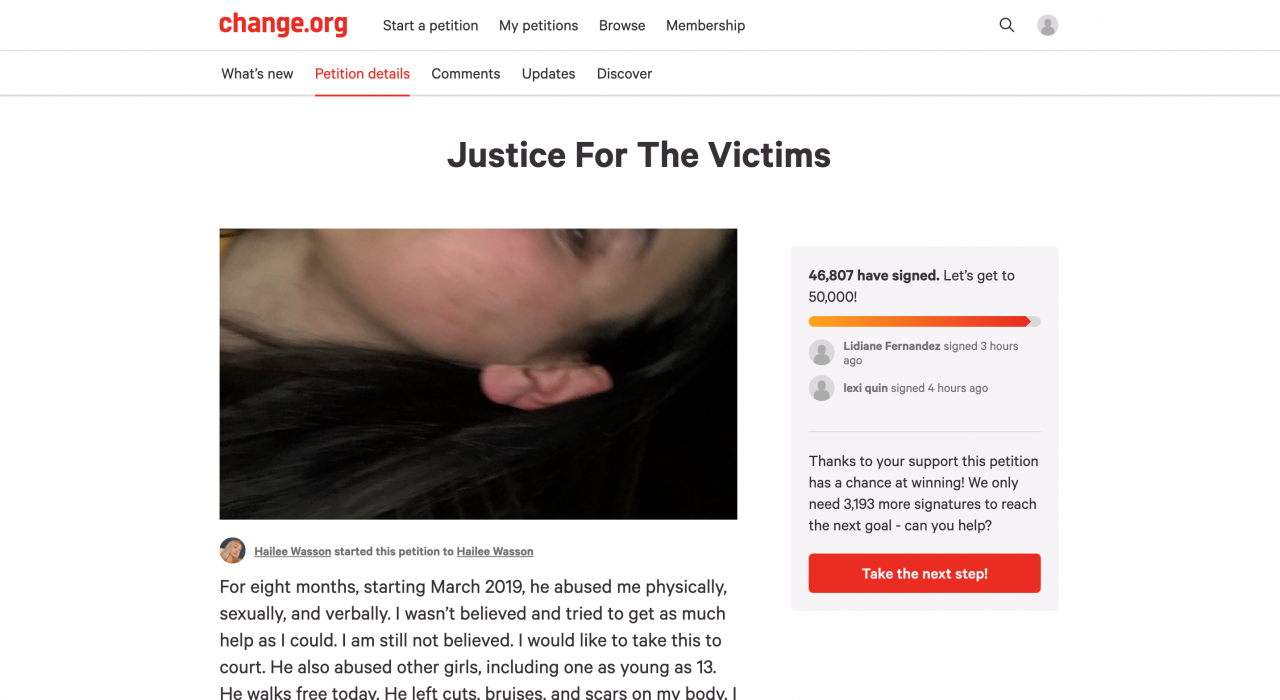This screenshot has width=1280, height=700.
Task: Open petition recipient Hailee Wasson link
Action: pyautogui.click(x=495, y=551)
